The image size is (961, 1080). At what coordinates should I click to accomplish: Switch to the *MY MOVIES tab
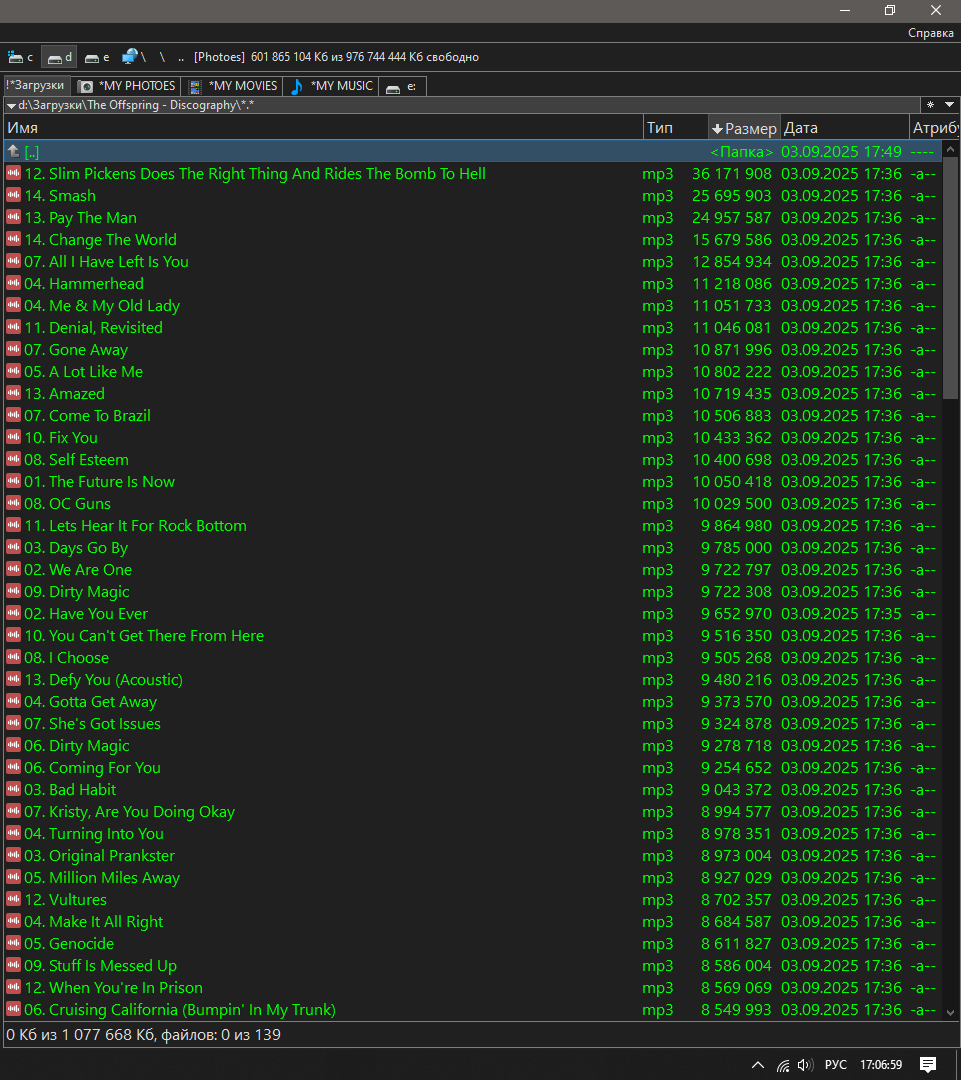click(x=234, y=86)
